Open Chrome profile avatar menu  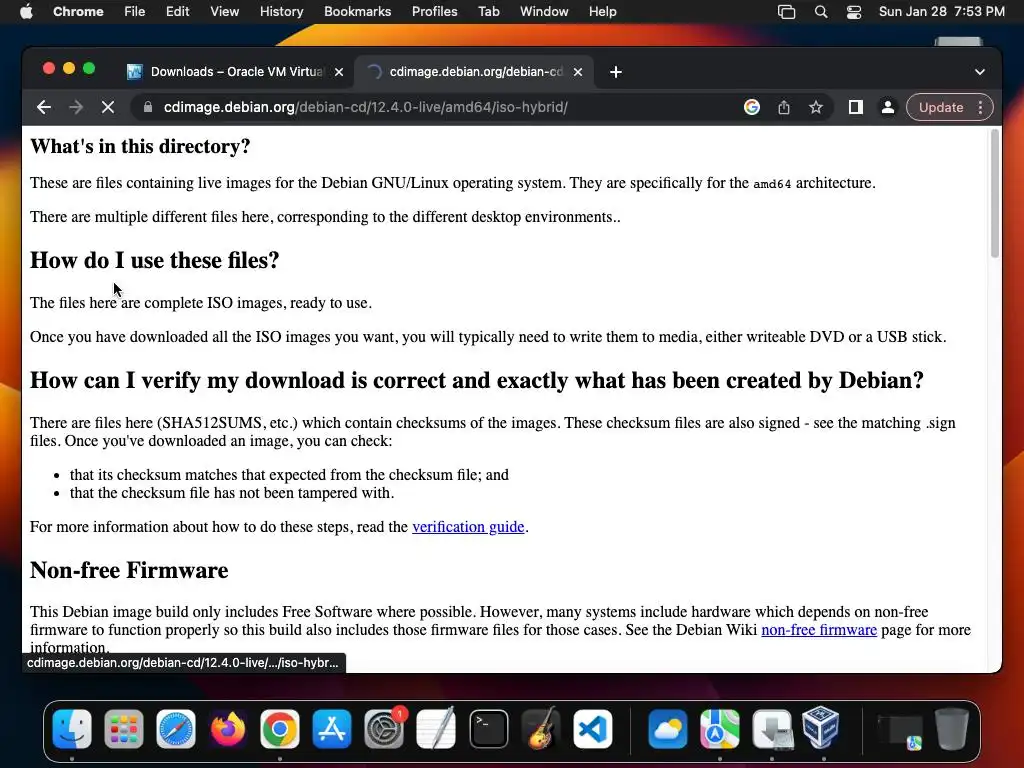(x=888, y=107)
